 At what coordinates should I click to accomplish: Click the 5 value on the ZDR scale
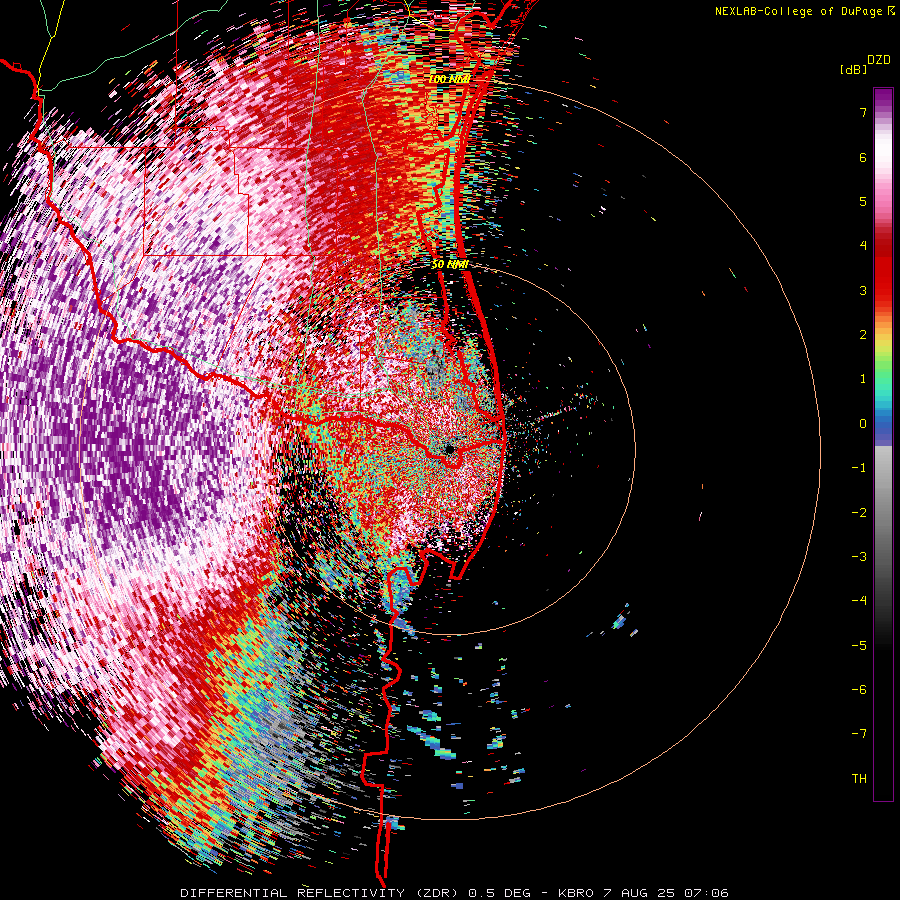[863, 201]
